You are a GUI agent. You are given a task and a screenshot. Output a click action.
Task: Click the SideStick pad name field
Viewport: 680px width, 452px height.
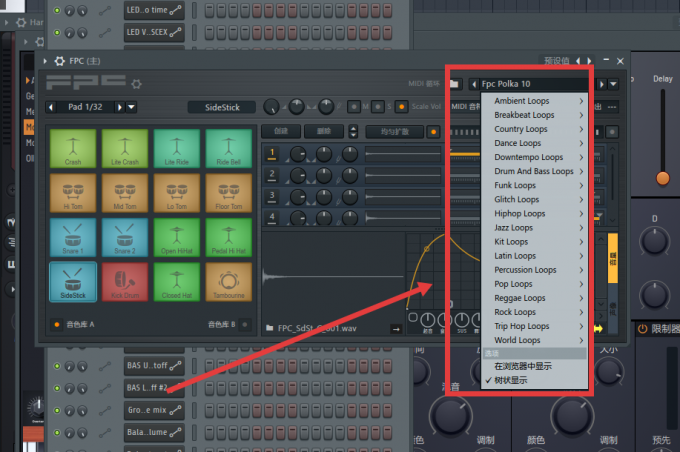tap(222, 107)
